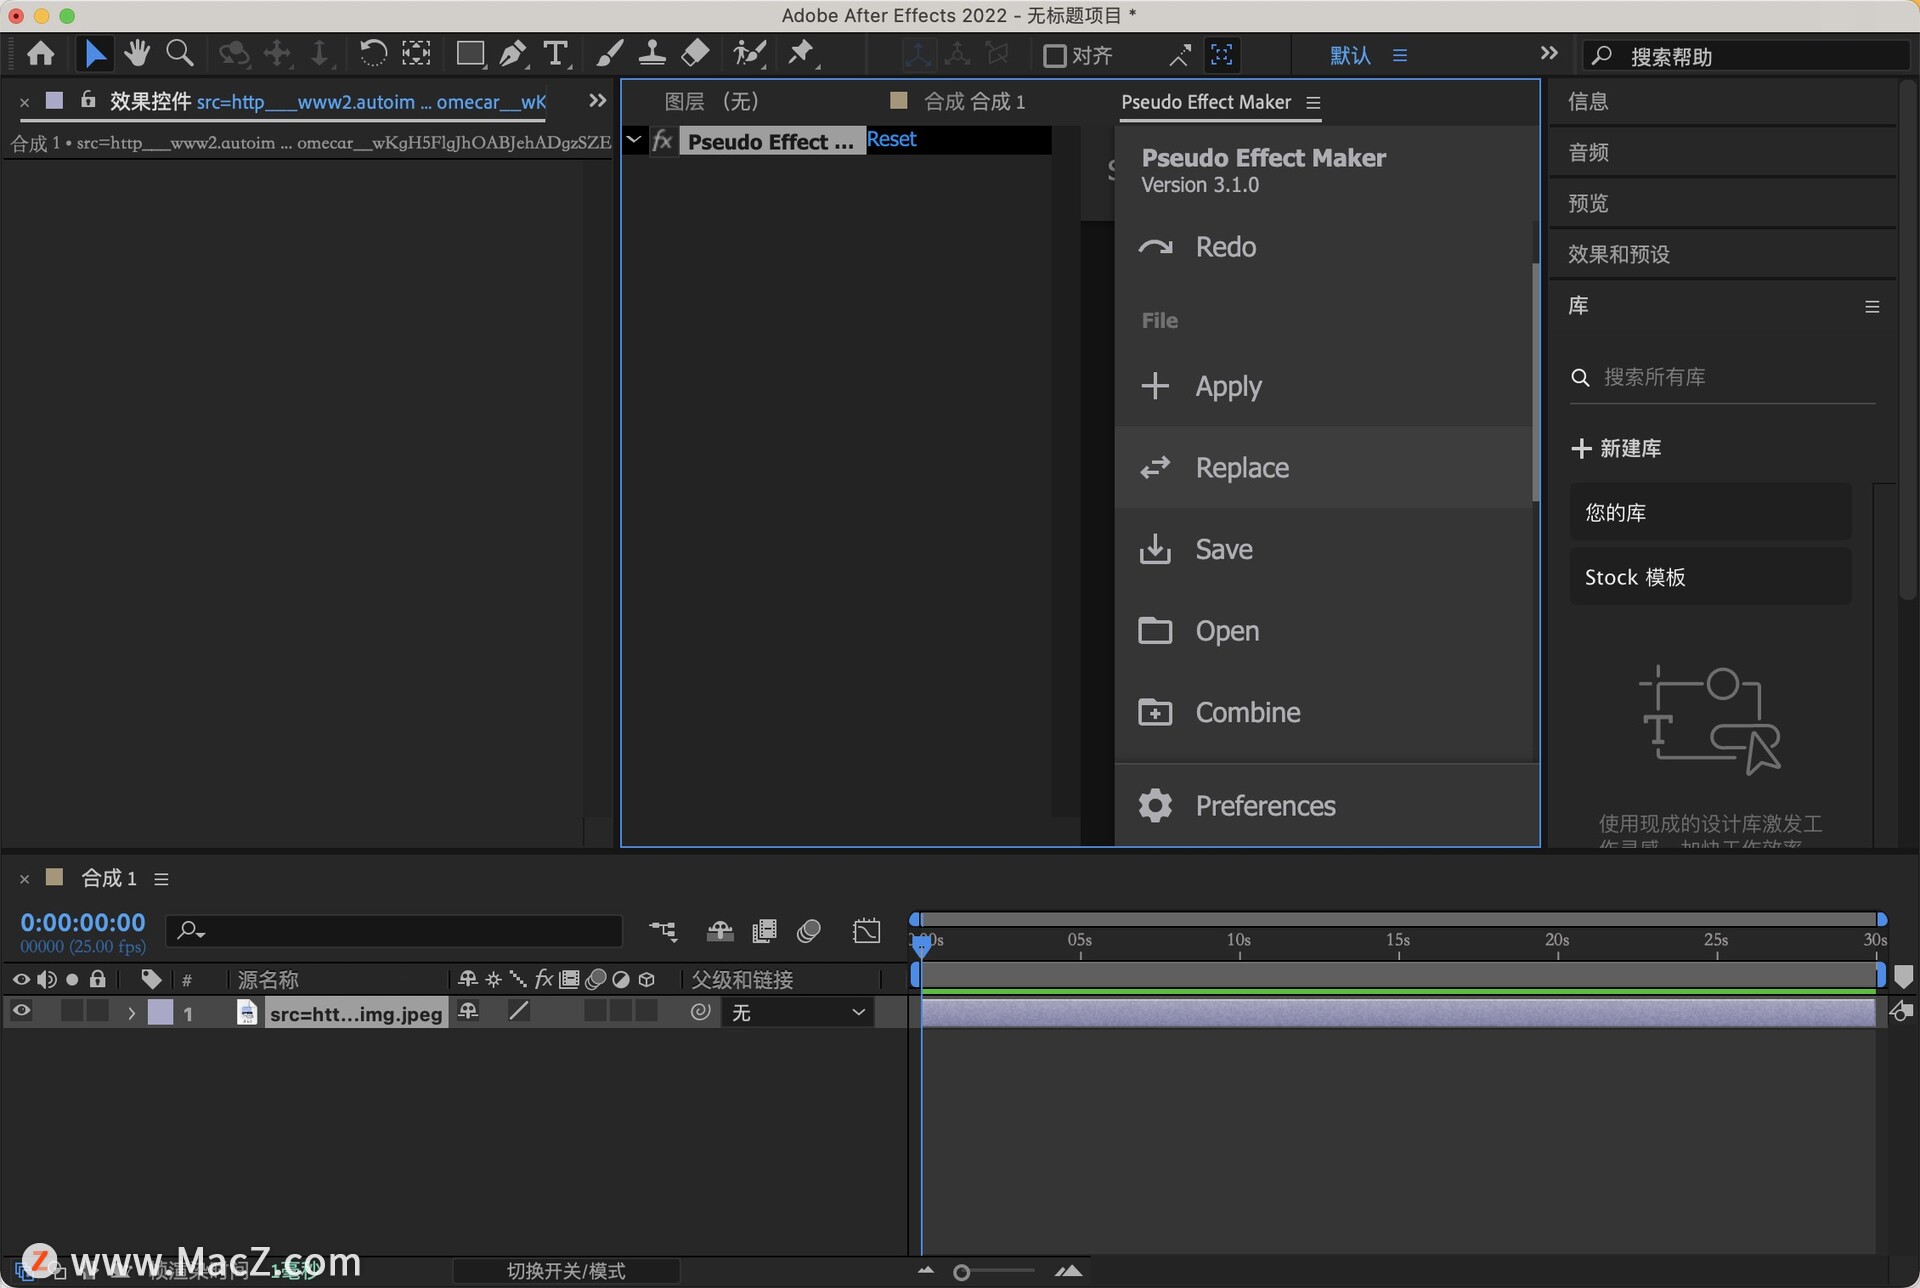Click the 新建库 button
Viewport: 1920px width, 1288px height.
point(1617,449)
